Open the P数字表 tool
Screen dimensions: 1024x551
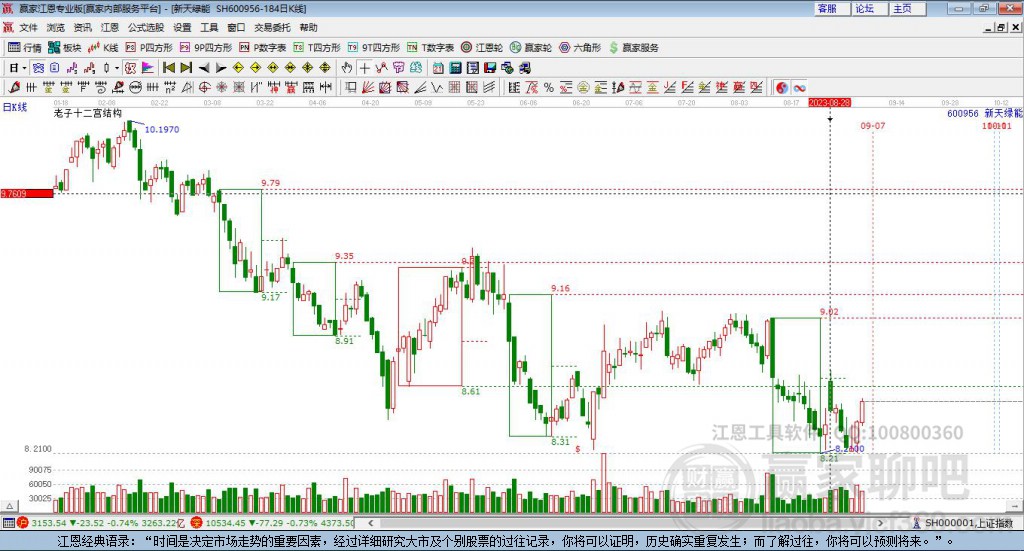(263, 48)
